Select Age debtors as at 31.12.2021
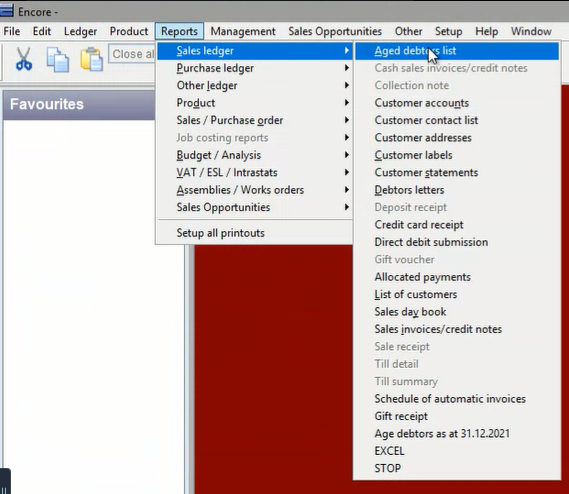The image size is (569, 494). (457, 434)
